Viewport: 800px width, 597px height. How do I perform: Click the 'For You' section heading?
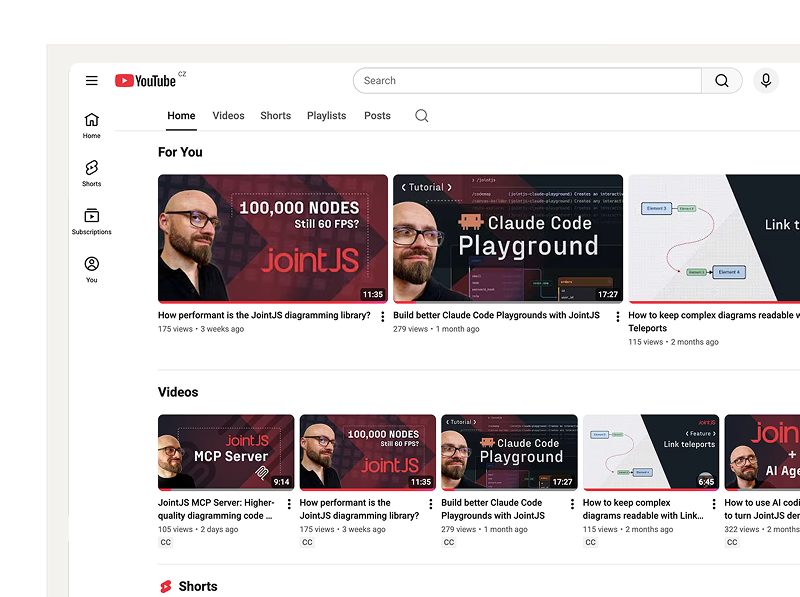click(x=180, y=153)
